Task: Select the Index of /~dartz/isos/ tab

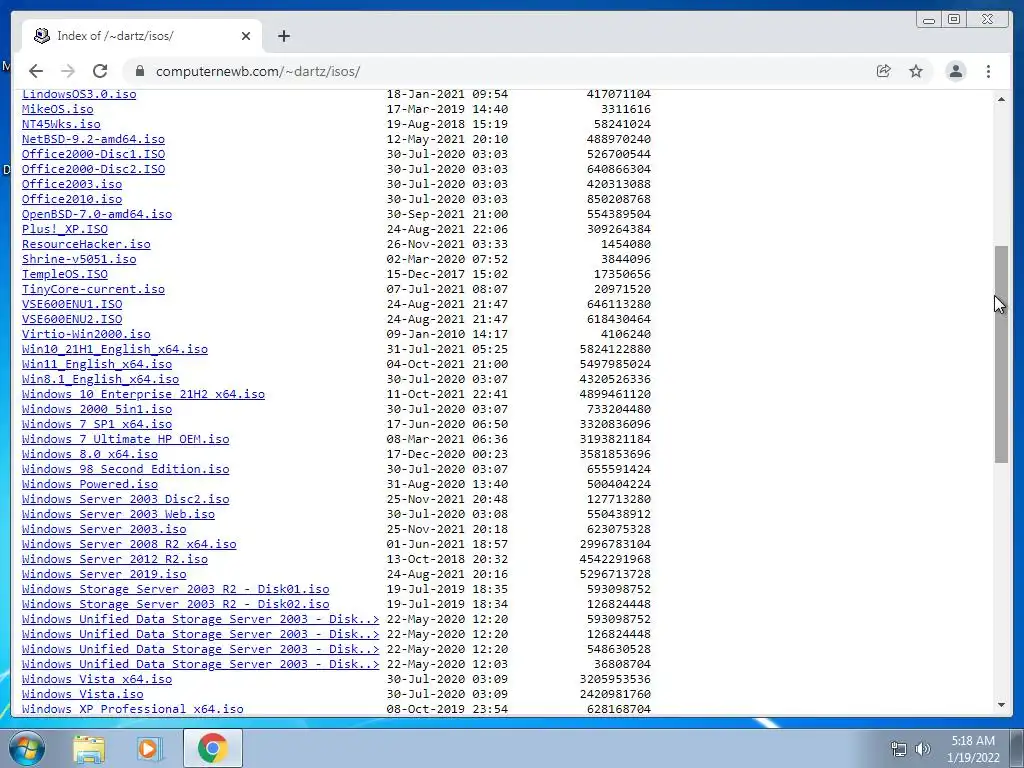Action: pyautogui.click(x=142, y=36)
